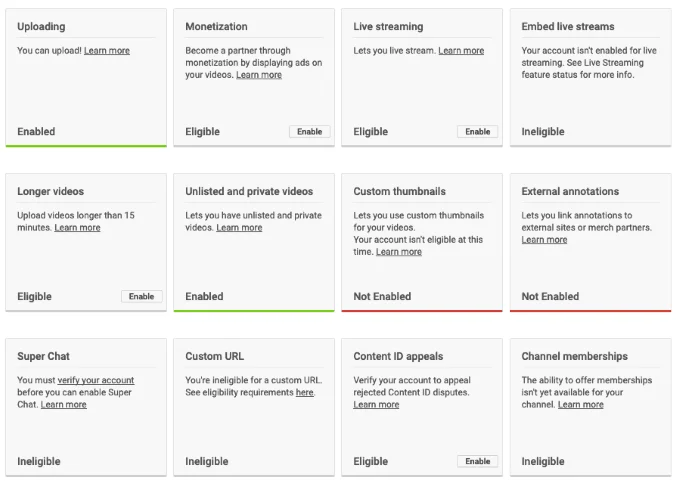Open Learn more link in Live streaming
Screen dimensions: 680x484
[461, 51]
